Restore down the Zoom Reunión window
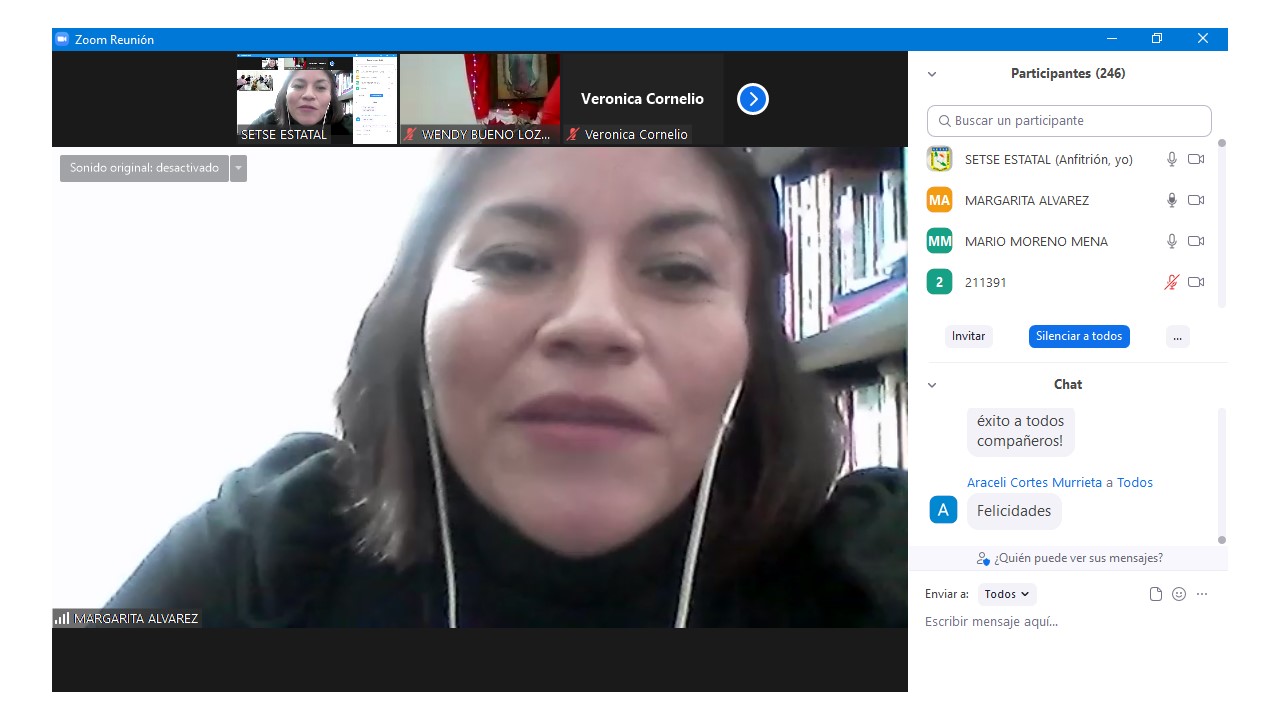1280x720 pixels. [1157, 39]
